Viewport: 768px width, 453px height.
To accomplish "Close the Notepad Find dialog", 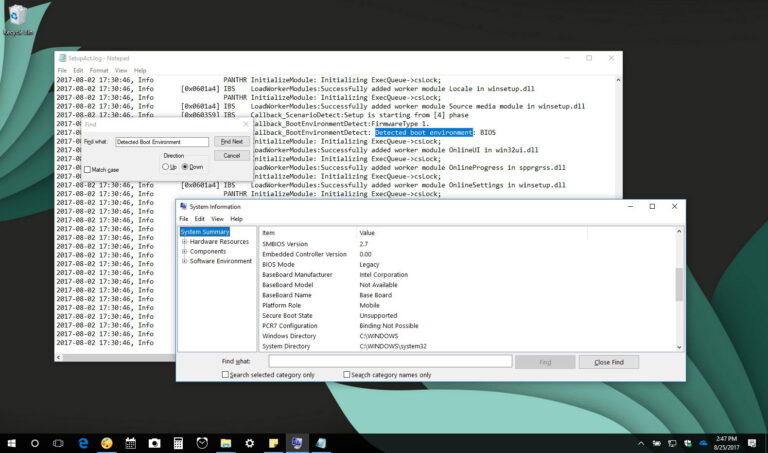I will pyautogui.click(x=246, y=124).
